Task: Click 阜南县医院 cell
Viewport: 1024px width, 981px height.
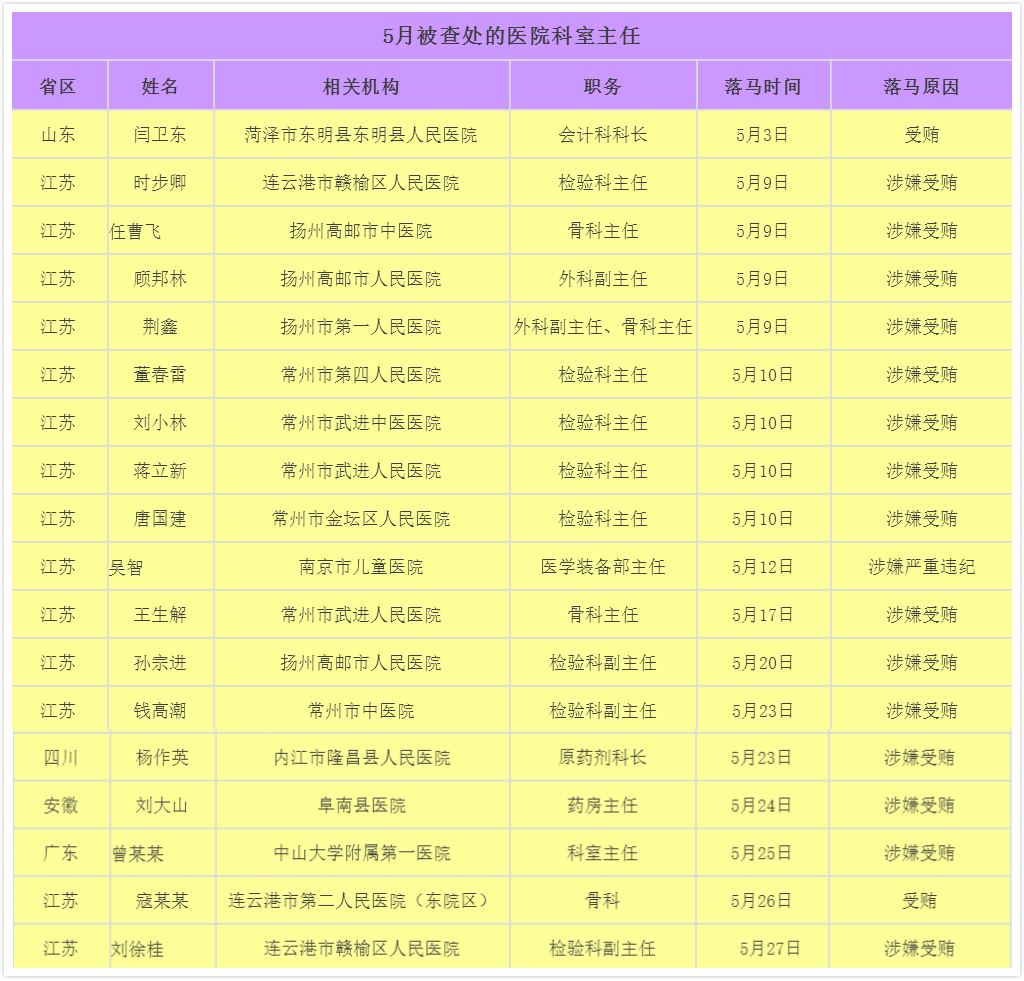Action: [362, 805]
